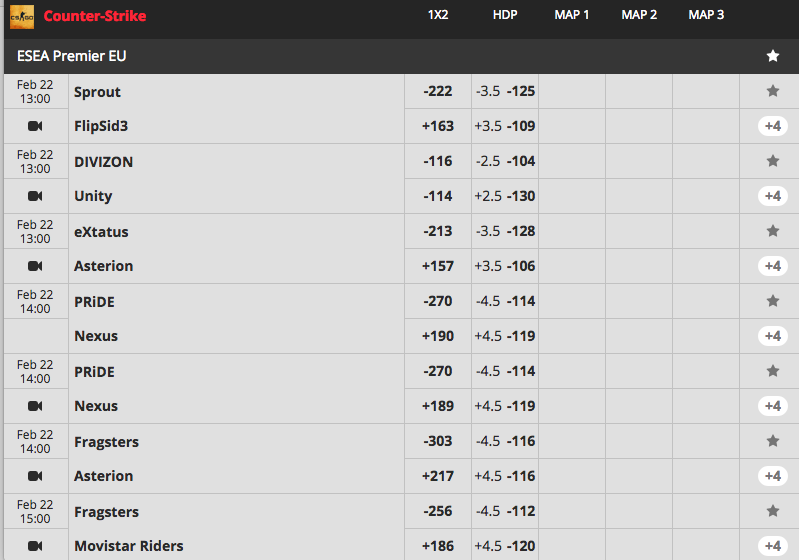The width and height of the screenshot is (799, 560).
Task: Click the CS:GO game logo icon
Action: (22, 17)
